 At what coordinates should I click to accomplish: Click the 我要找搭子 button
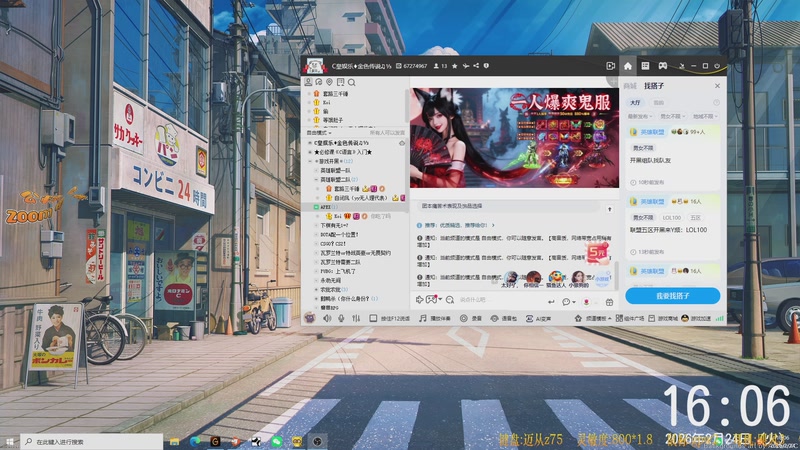point(672,296)
